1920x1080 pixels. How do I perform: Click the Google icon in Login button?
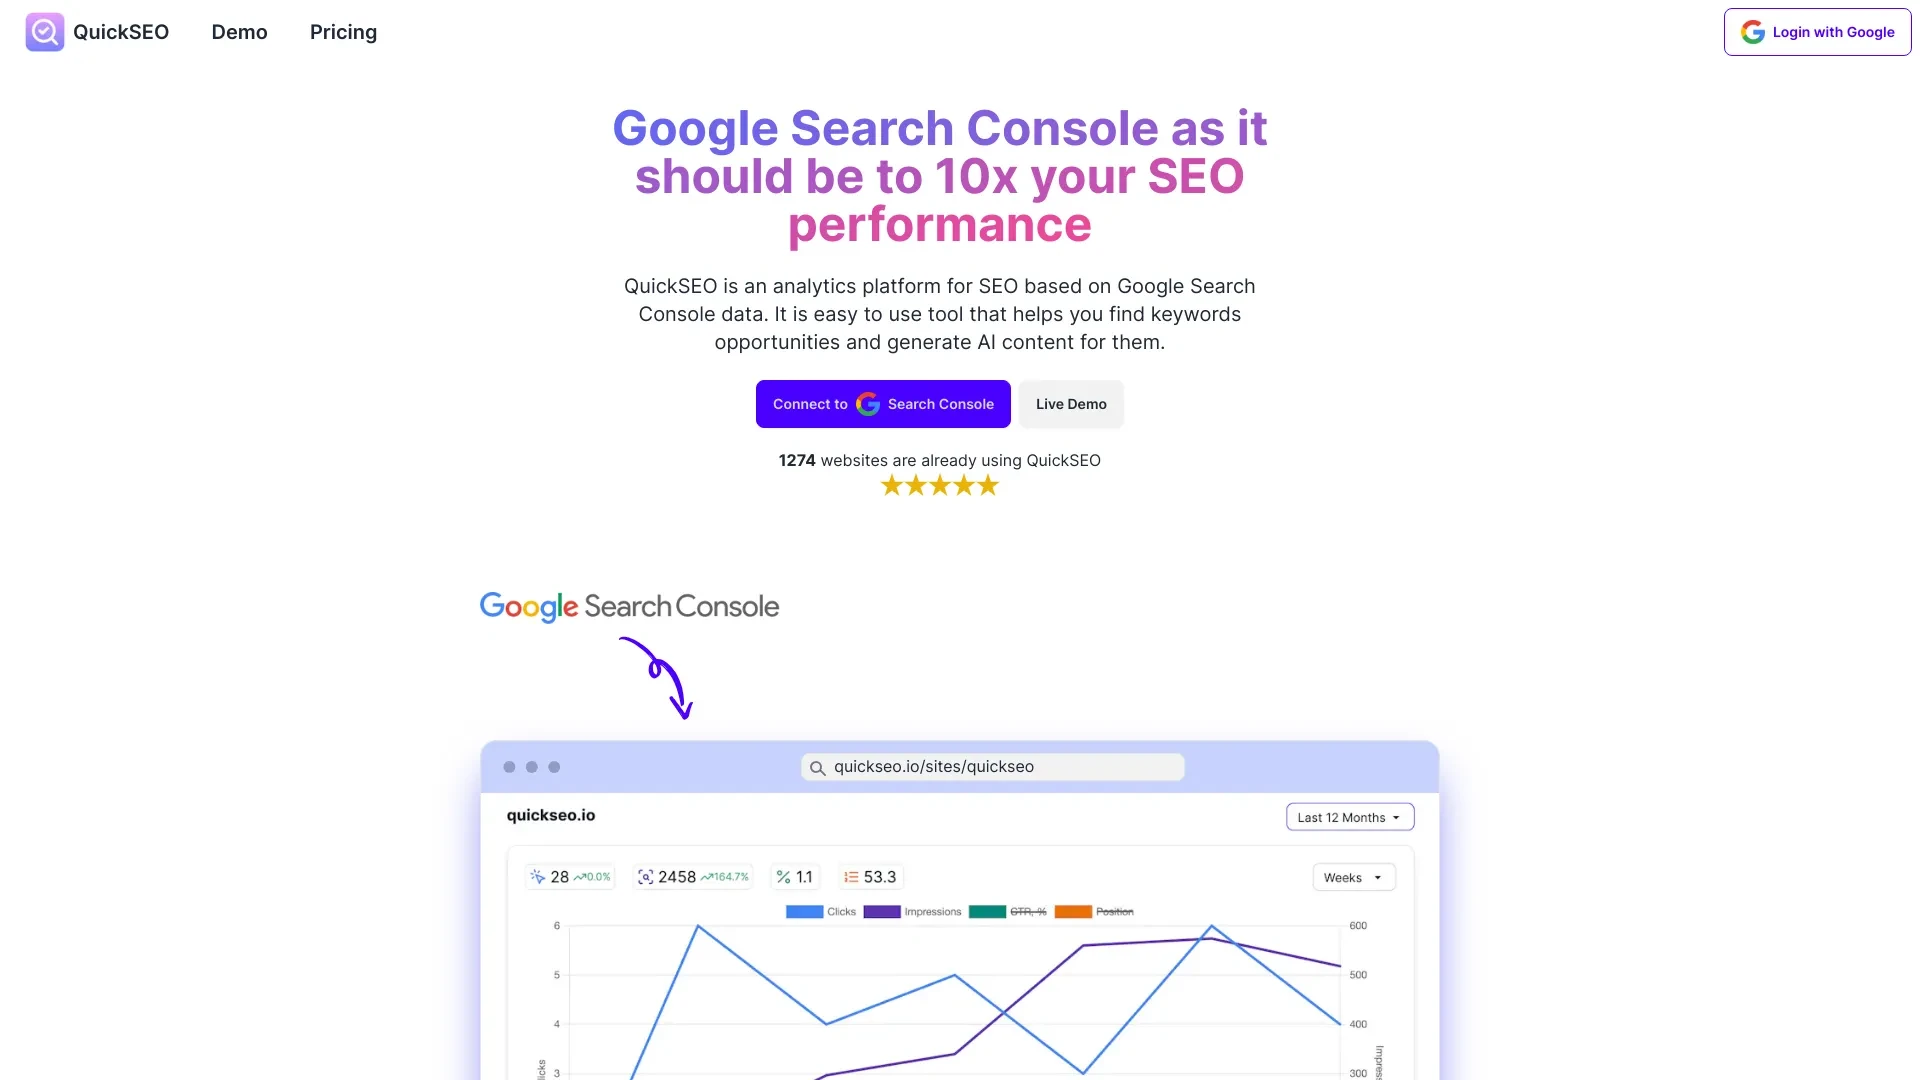pyautogui.click(x=1754, y=32)
